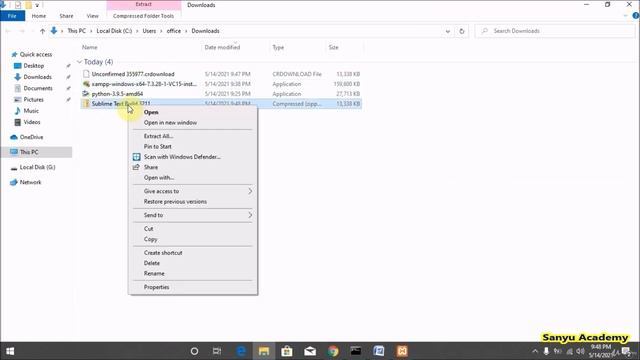Select This PC in the navigation pane

coord(29,152)
